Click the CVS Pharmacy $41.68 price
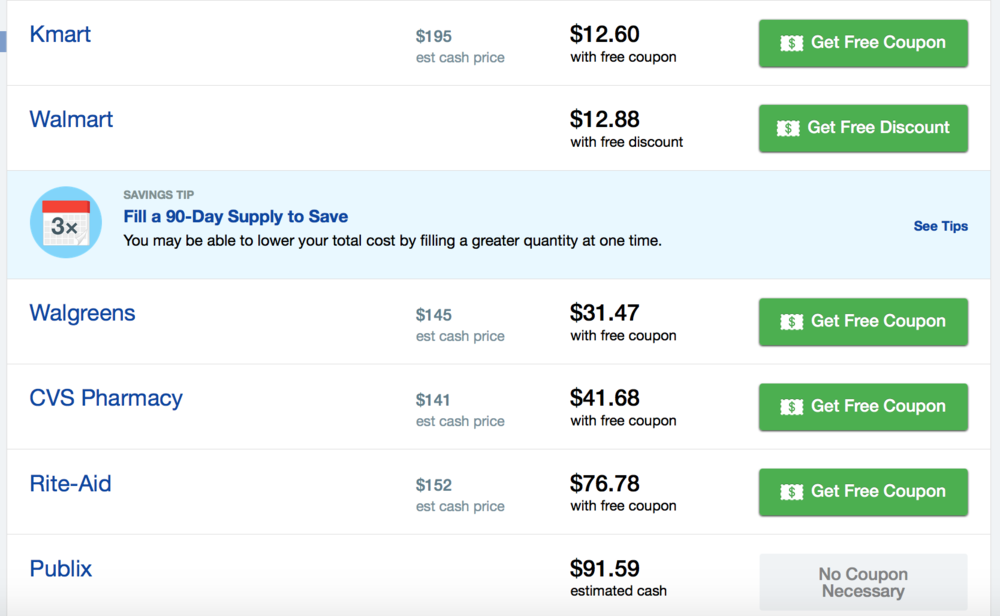This screenshot has width=1000, height=616. (x=604, y=398)
